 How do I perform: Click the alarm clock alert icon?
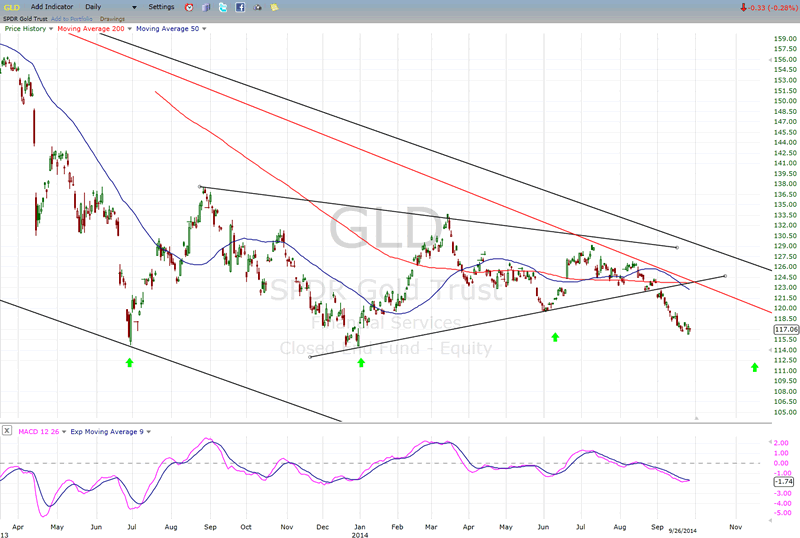point(189,7)
